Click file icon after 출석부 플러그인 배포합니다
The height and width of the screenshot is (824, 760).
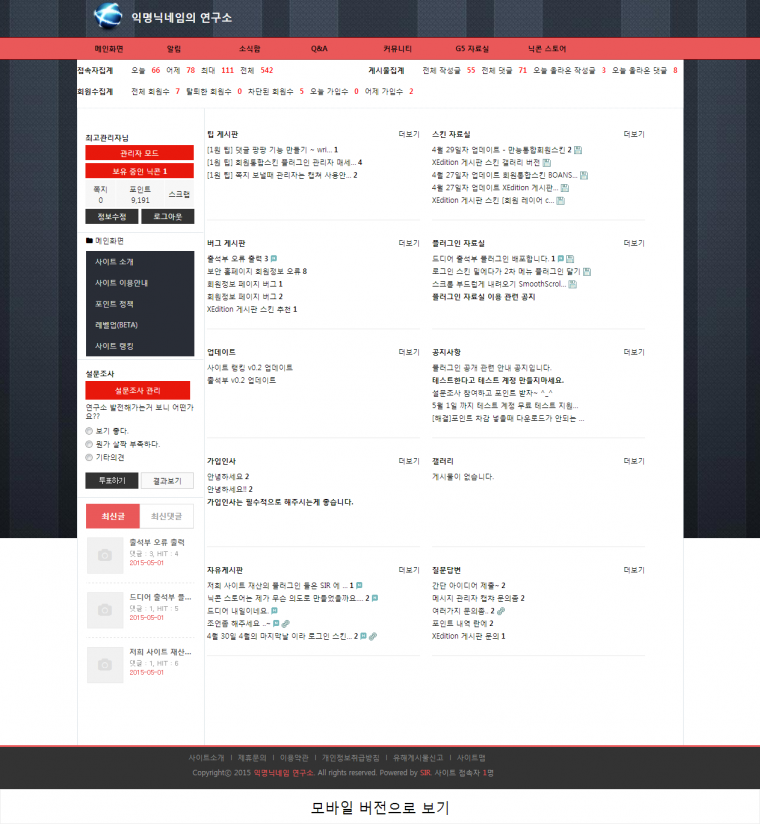570,259
